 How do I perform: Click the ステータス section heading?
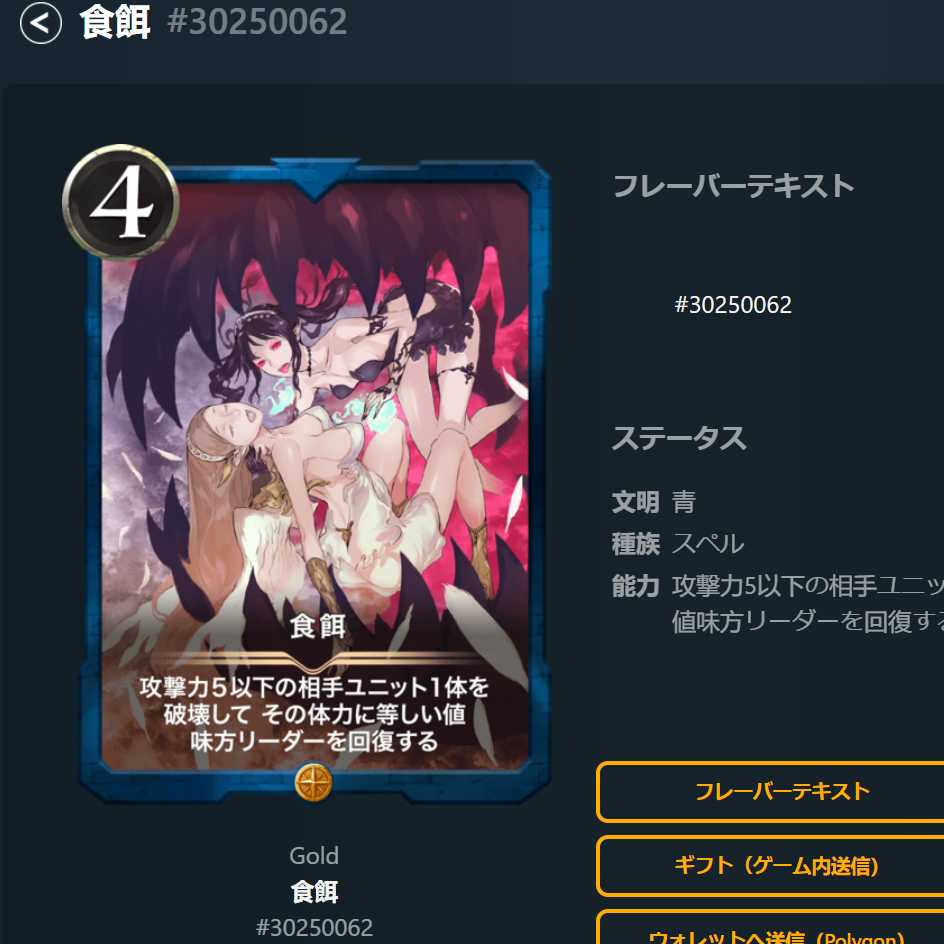(679, 438)
